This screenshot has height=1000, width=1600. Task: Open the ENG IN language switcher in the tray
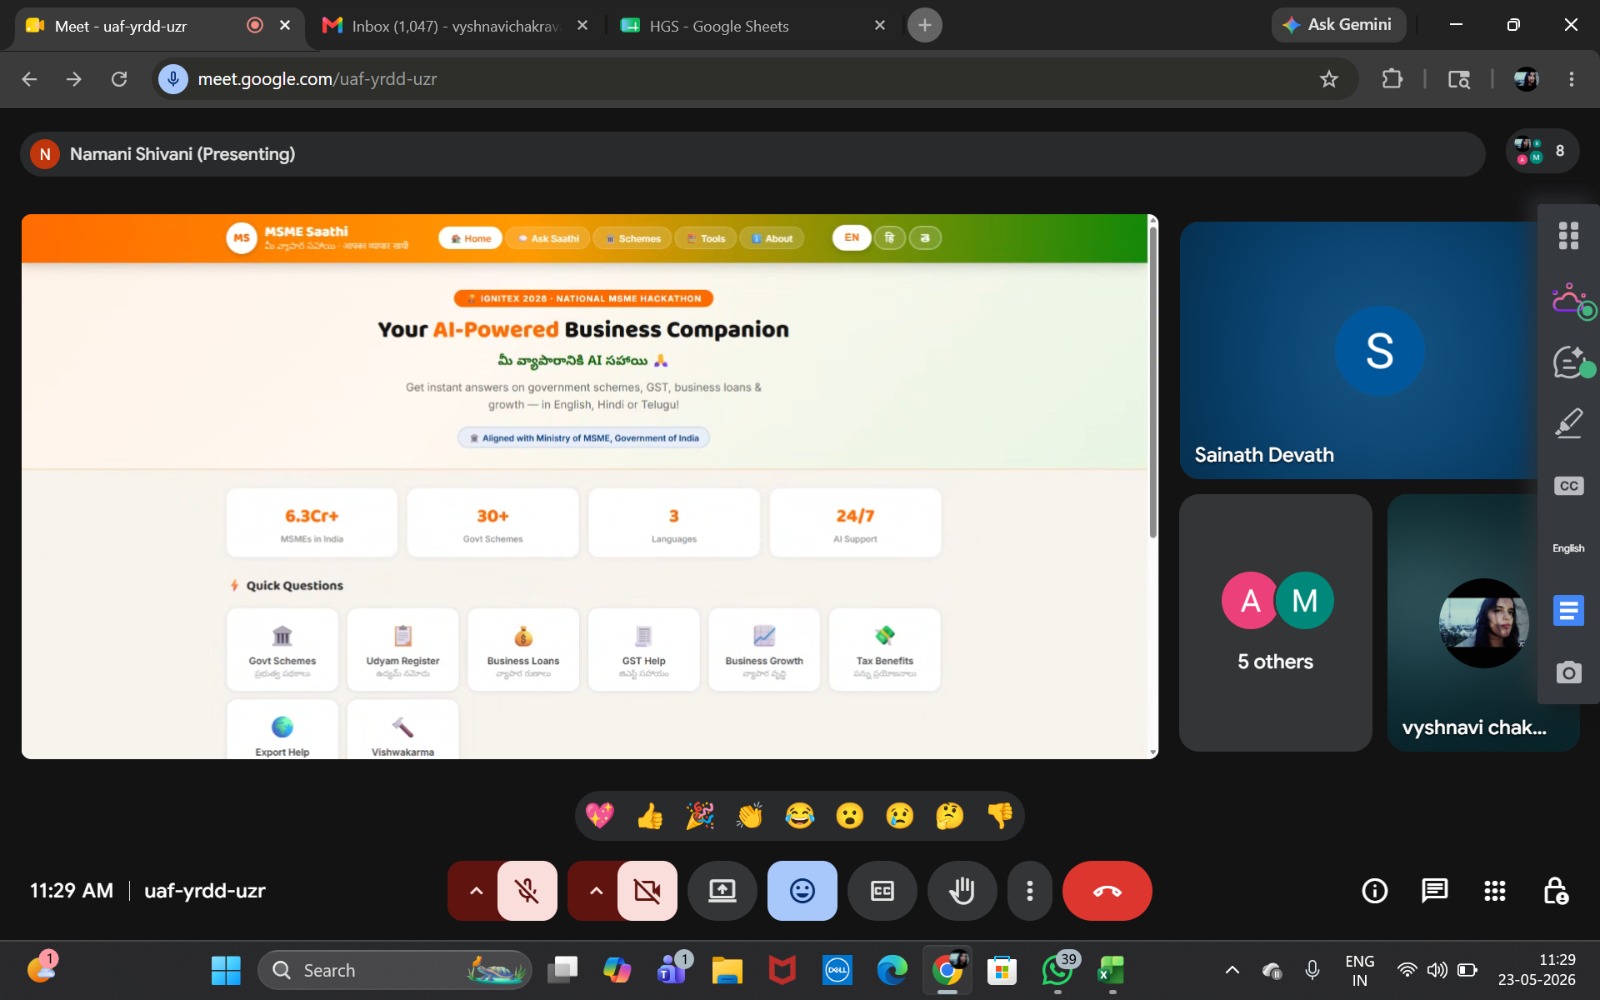click(x=1360, y=970)
